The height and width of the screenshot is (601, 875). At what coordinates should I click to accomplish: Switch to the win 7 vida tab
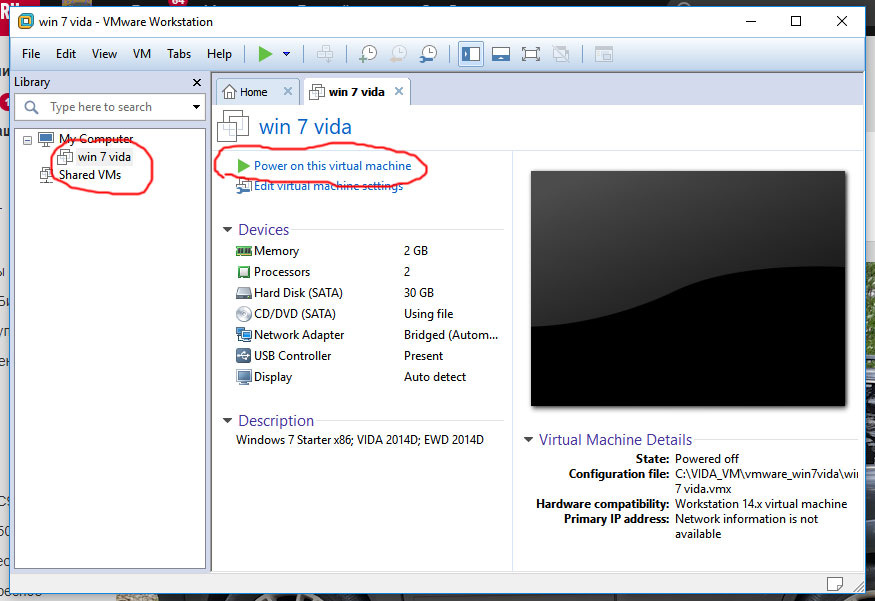(356, 92)
